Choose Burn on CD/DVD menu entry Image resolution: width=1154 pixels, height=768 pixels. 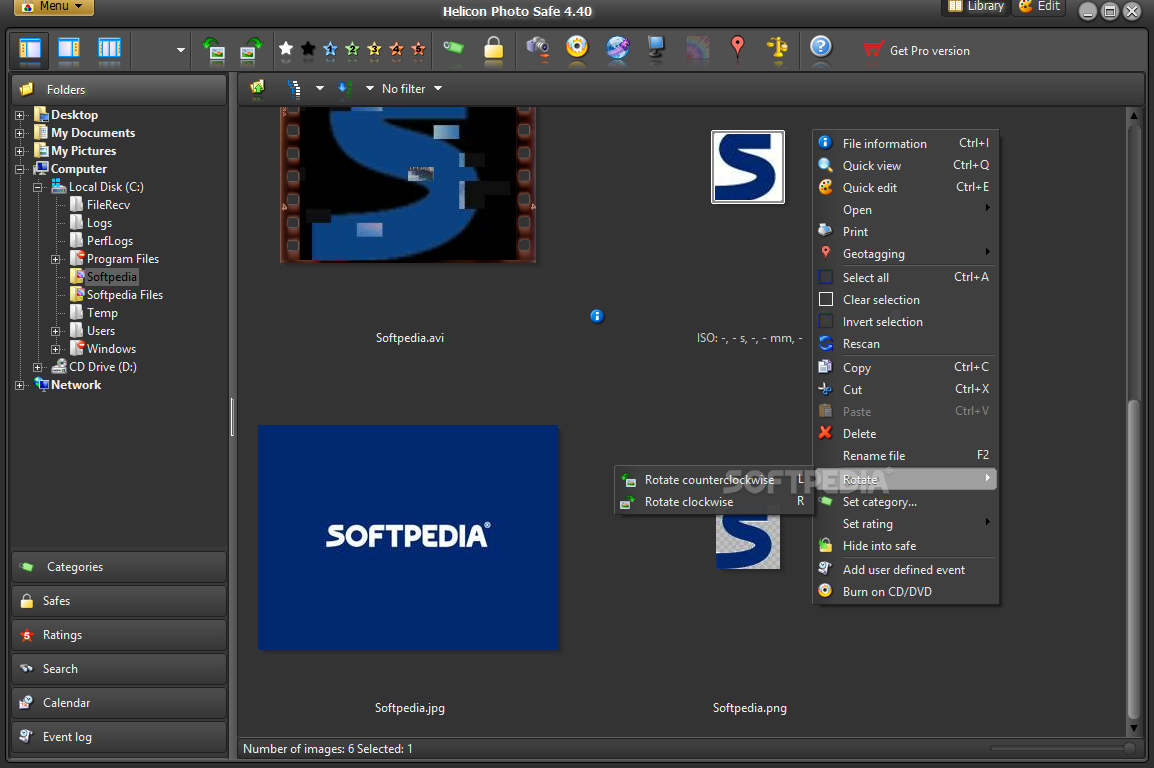905,591
